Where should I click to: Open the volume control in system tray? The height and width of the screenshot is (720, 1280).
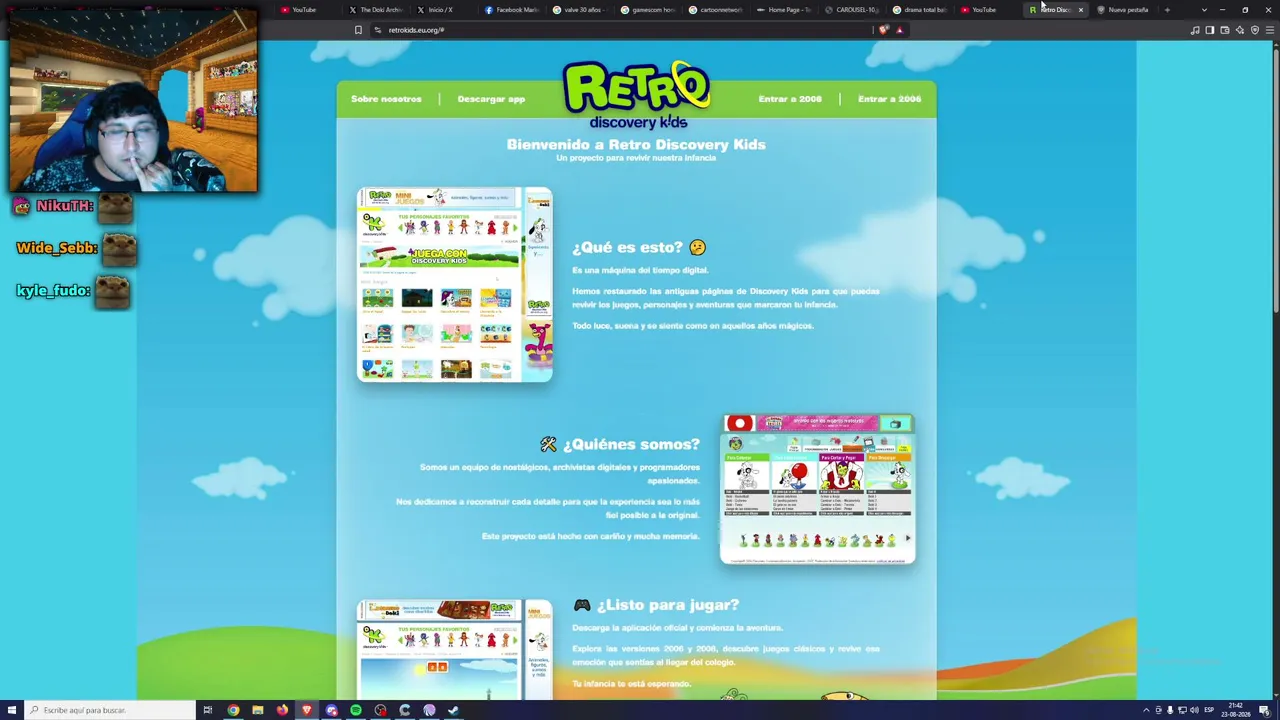1194,710
